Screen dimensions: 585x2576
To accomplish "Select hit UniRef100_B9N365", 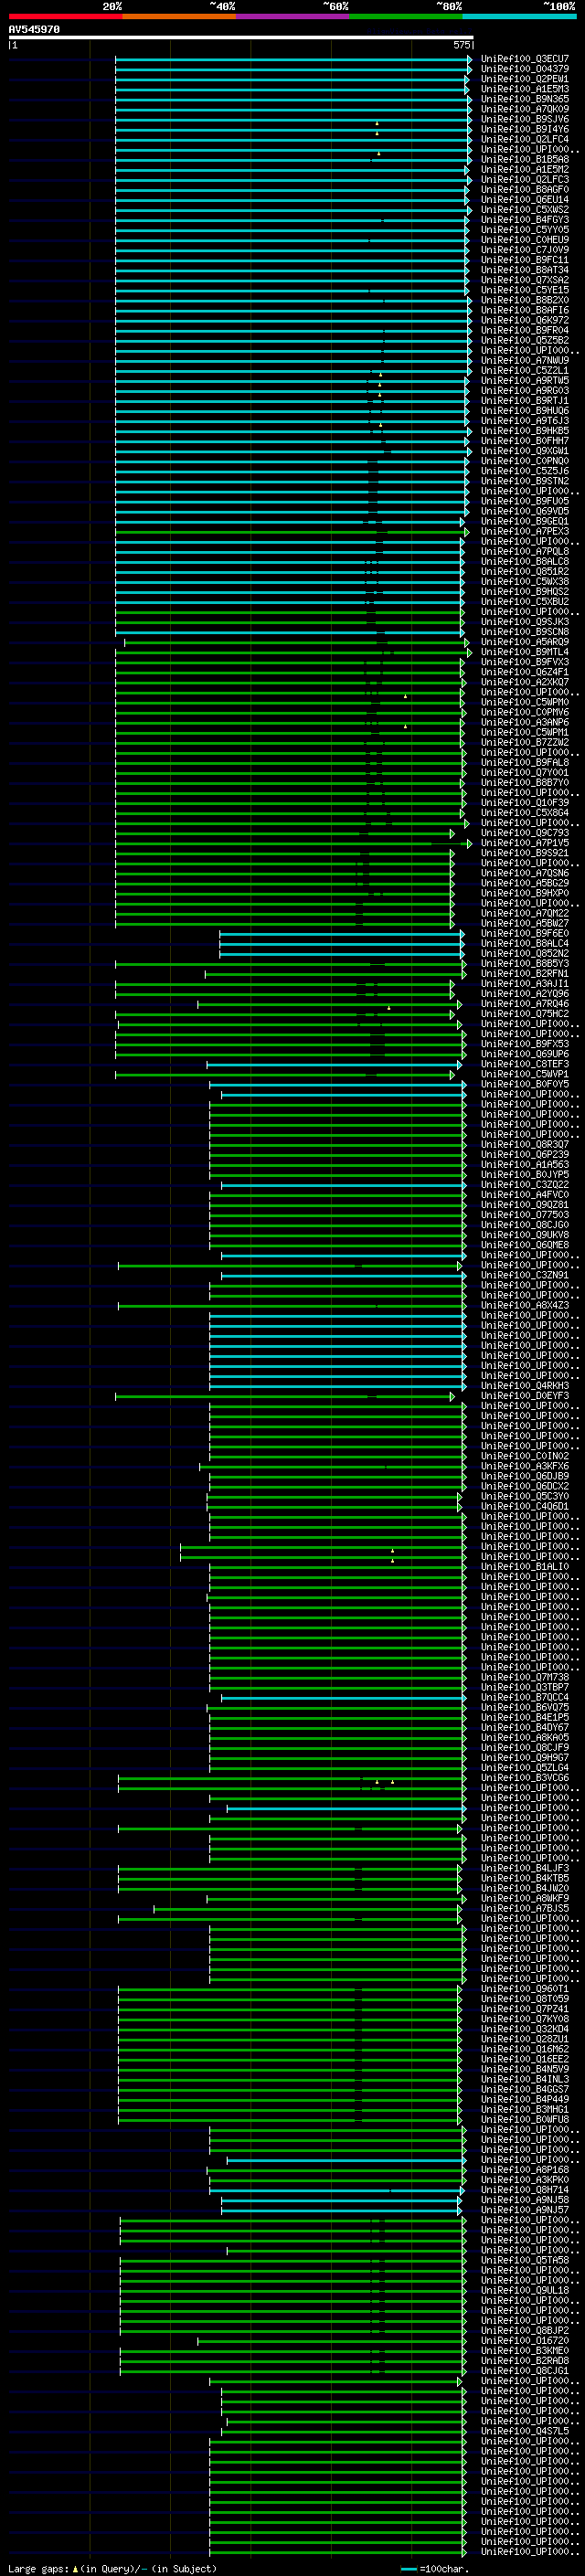I will [x=524, y=99].
